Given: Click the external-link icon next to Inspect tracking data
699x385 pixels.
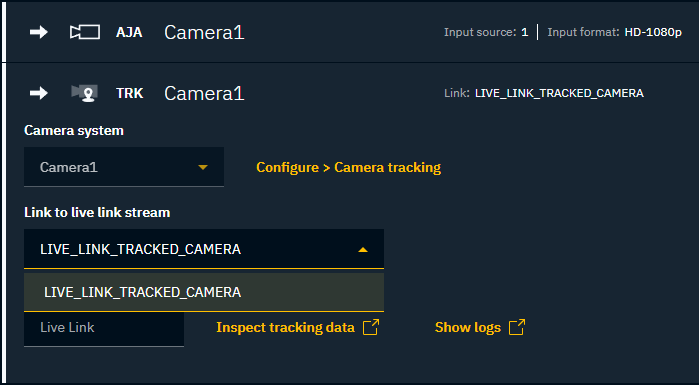Looking at the screenshot, I should click(x=371, y=327).
